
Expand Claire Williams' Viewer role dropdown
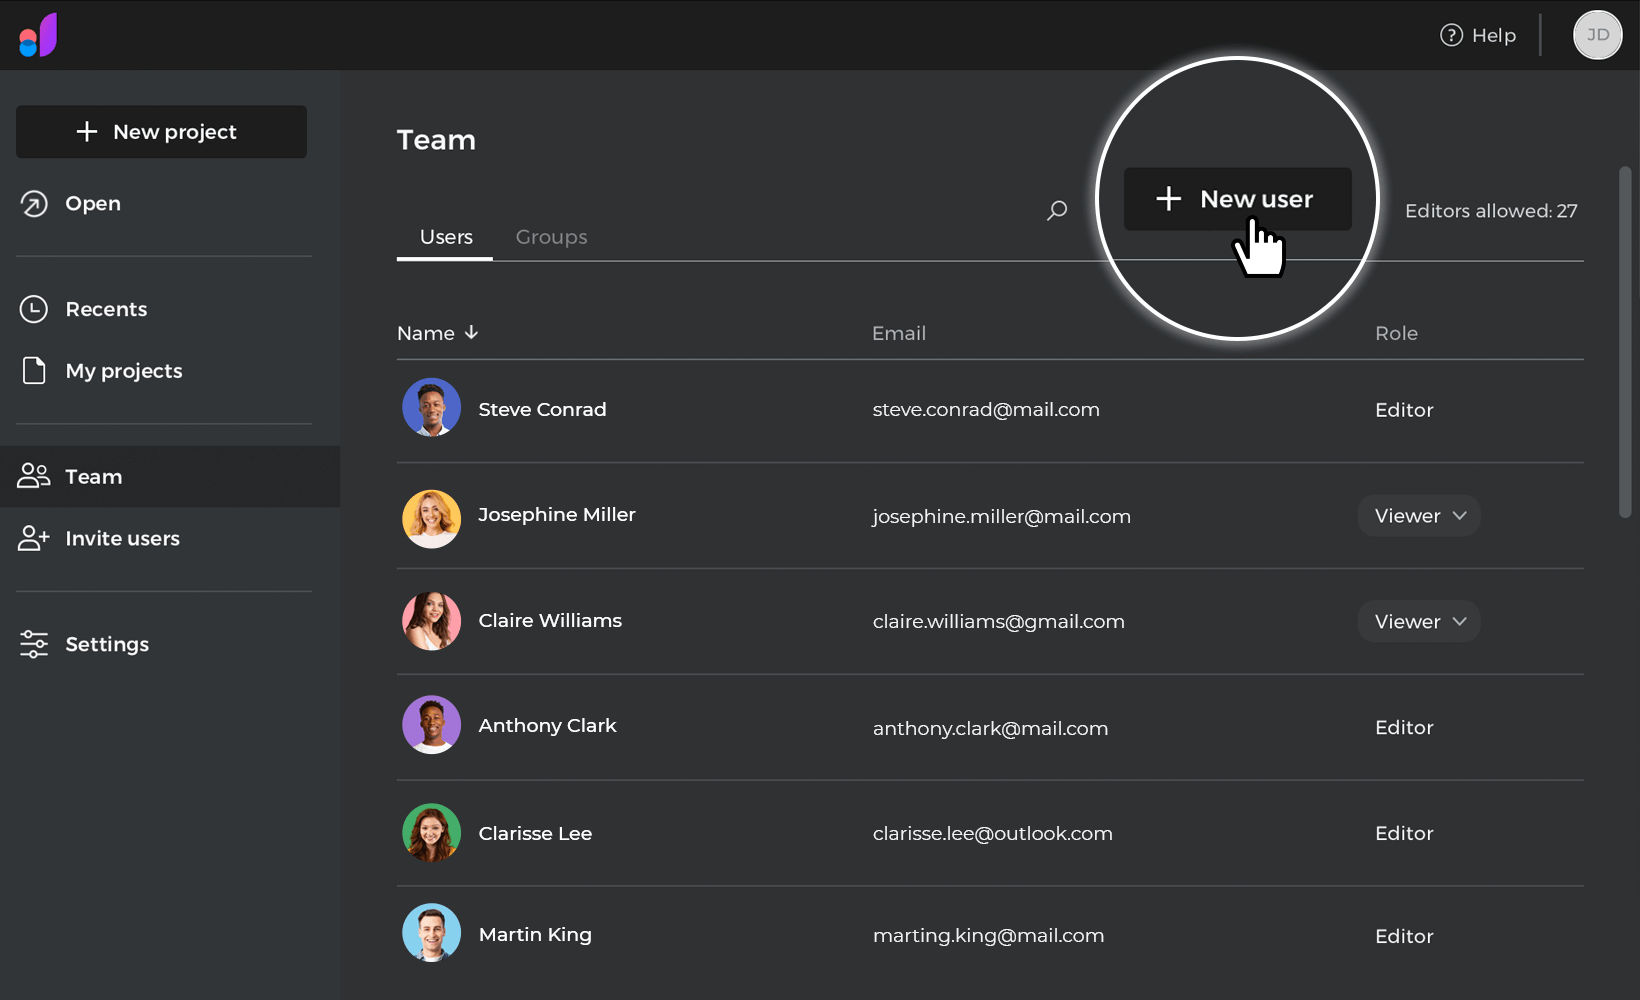[1418, 622]
